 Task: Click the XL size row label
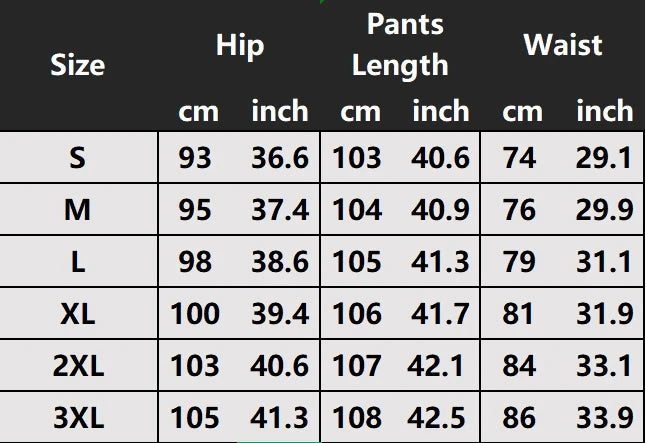(x=78, y=314)
